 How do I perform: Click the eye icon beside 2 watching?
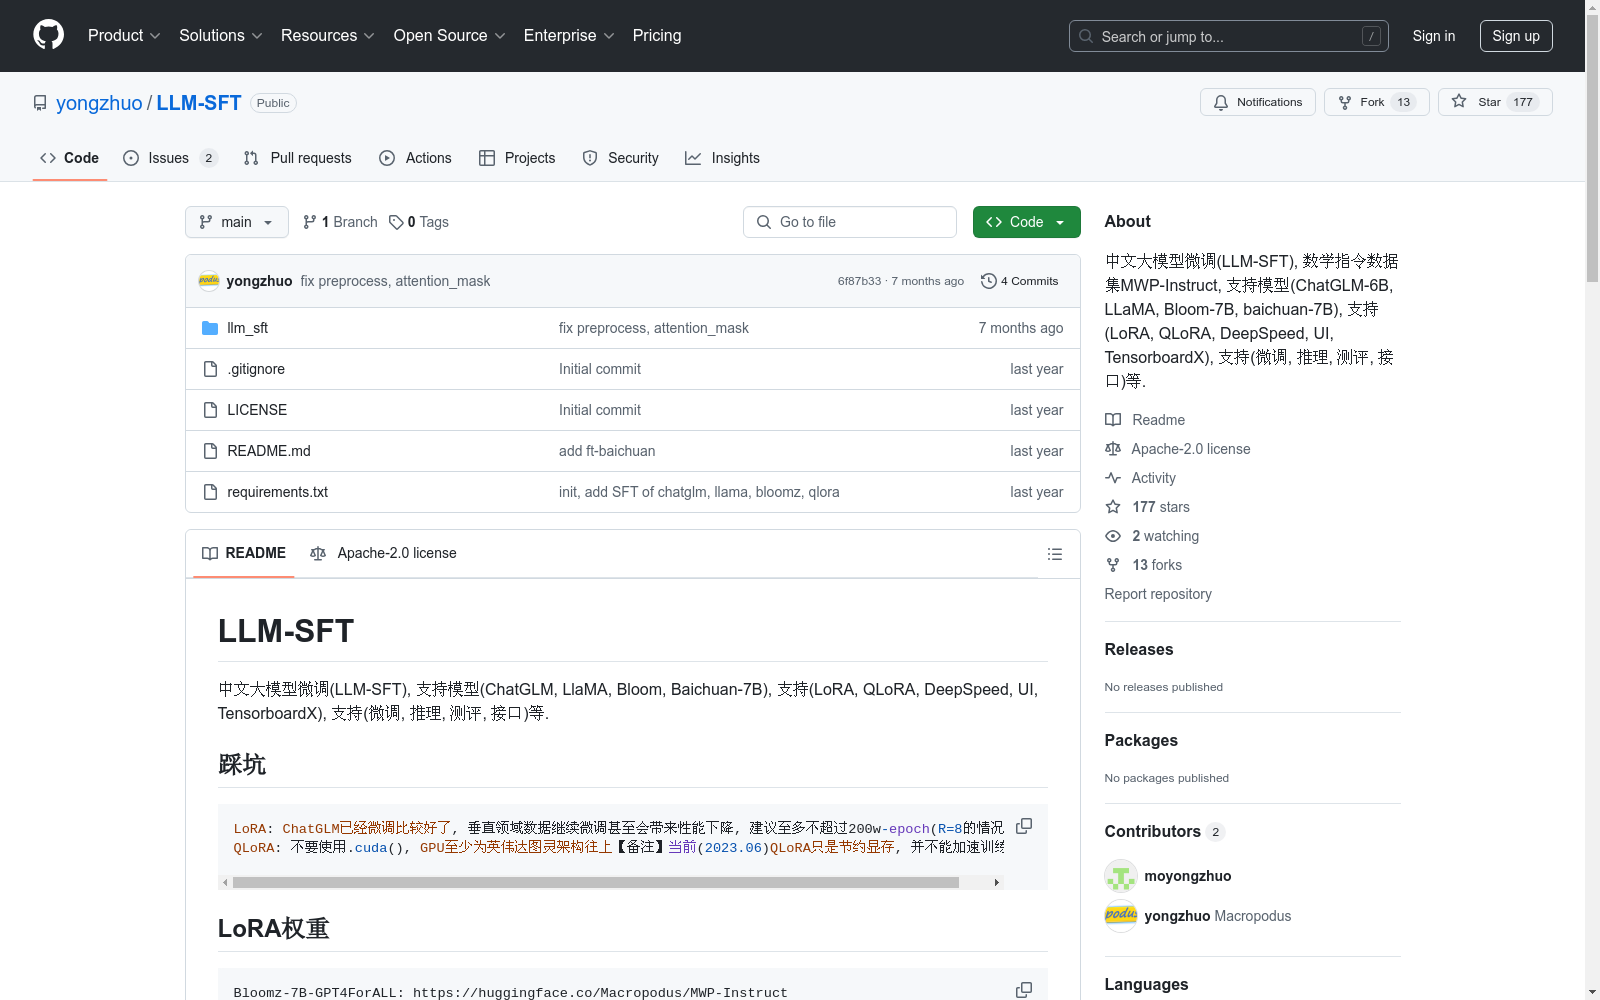pyautogui.click(x=1113, y=536)
